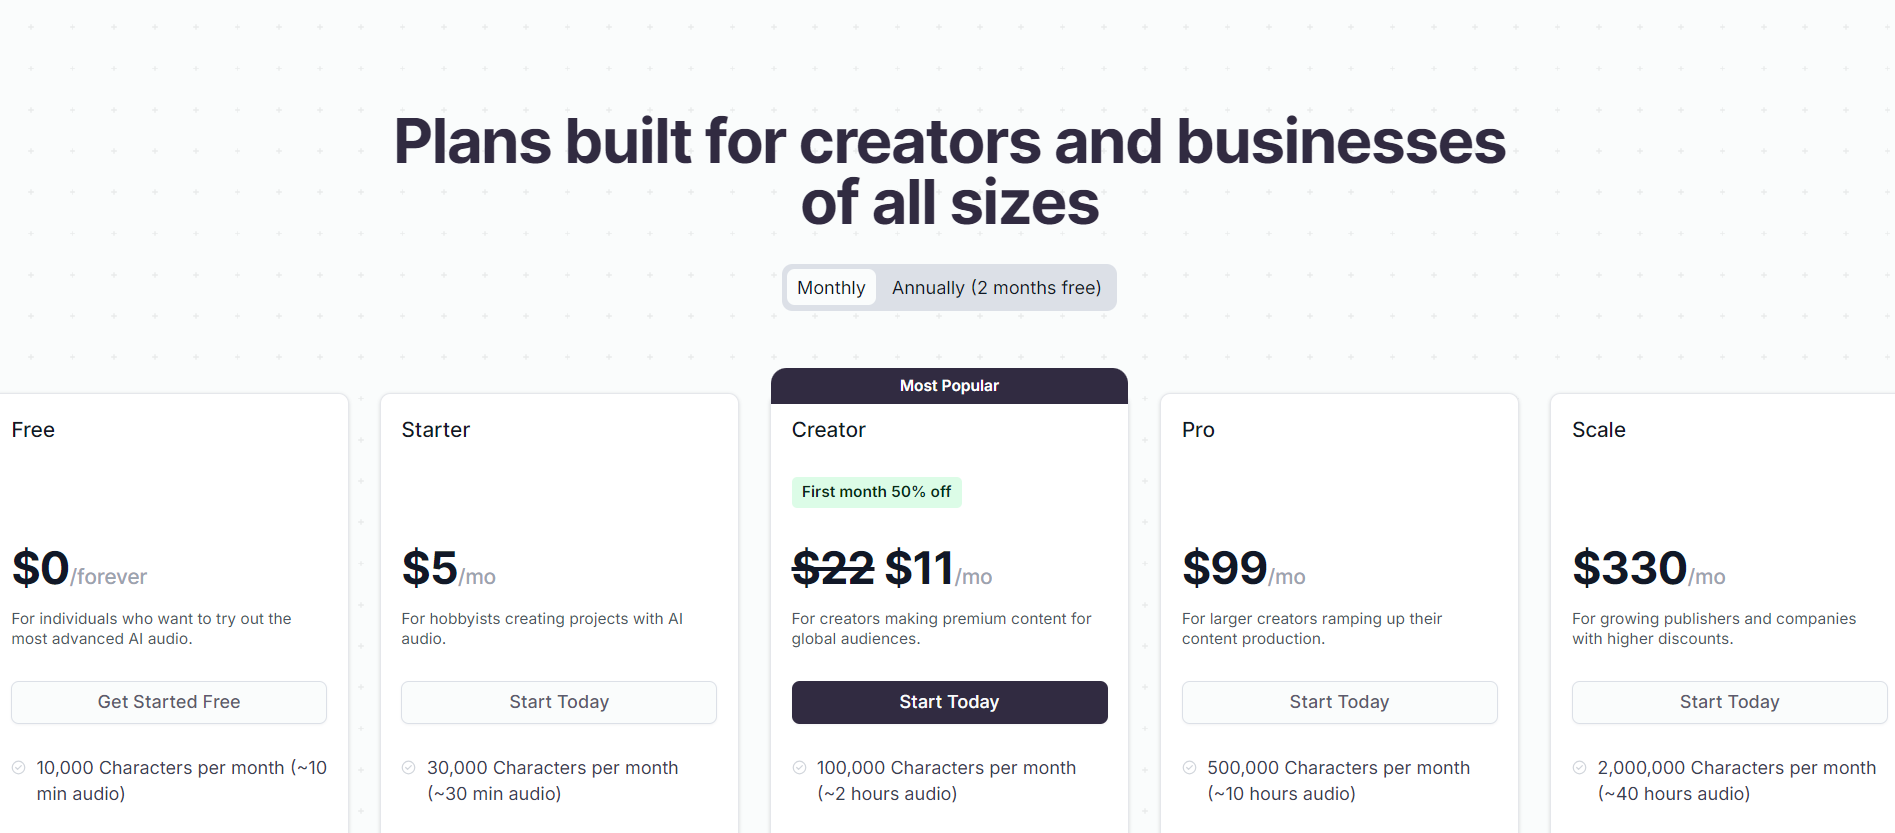1895x833 pixels.
Task: Click the checkmark icon beside 30,000 Characters
Action: (409, 768)
